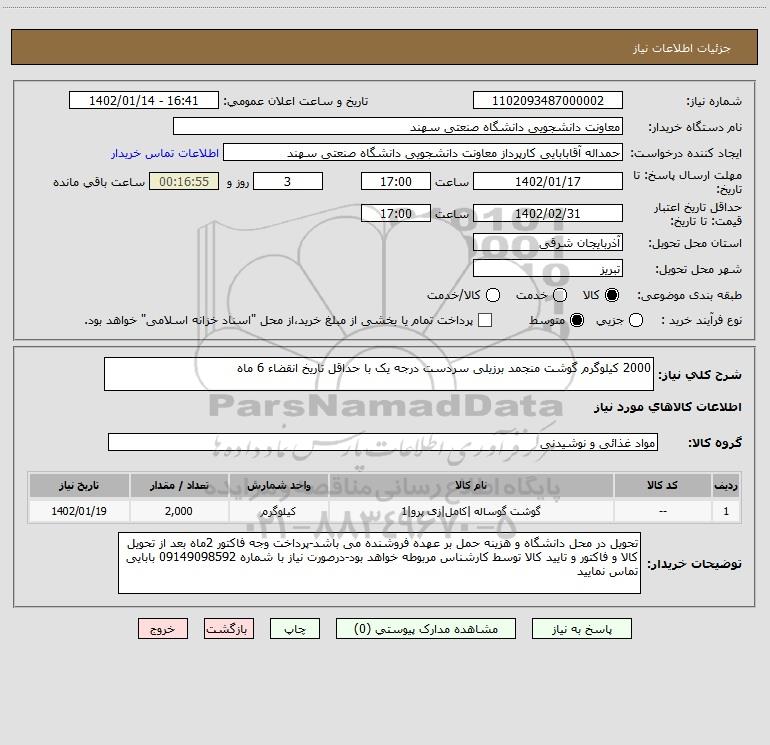Click the ردیف column header
Image resolution: width=770 pixels, height=745 pixels.
[726, 485]
